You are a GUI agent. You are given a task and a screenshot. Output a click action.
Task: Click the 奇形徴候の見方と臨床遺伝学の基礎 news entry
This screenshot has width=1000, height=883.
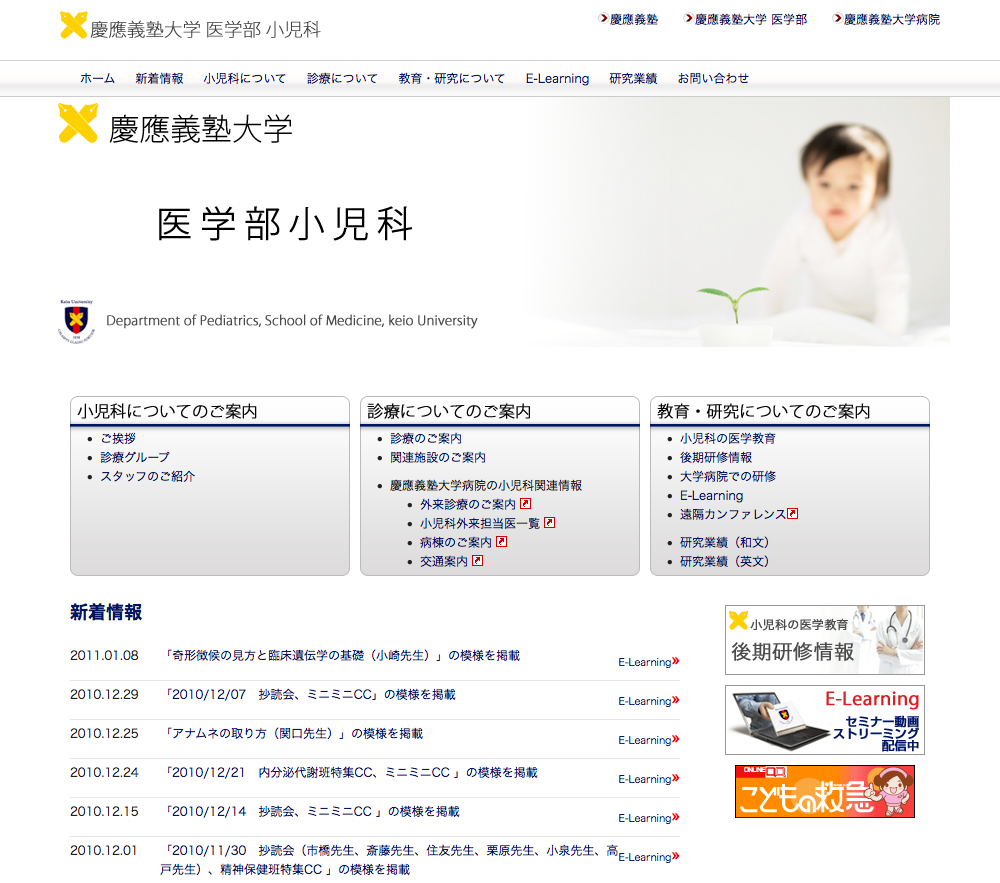(342, 655)
